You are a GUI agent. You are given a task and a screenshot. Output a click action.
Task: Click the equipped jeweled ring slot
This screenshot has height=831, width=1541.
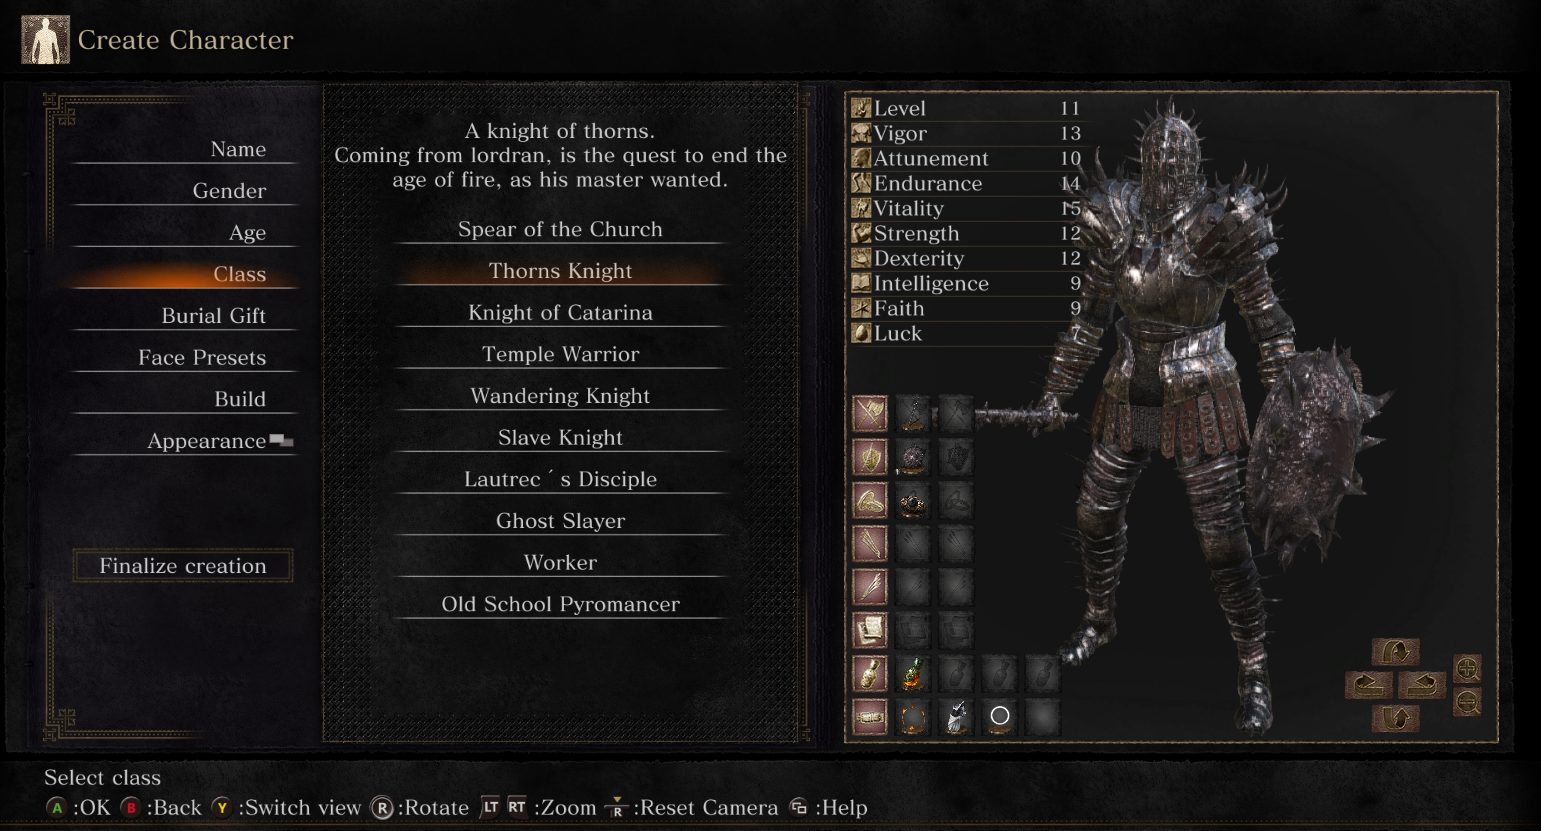point(912,500)
